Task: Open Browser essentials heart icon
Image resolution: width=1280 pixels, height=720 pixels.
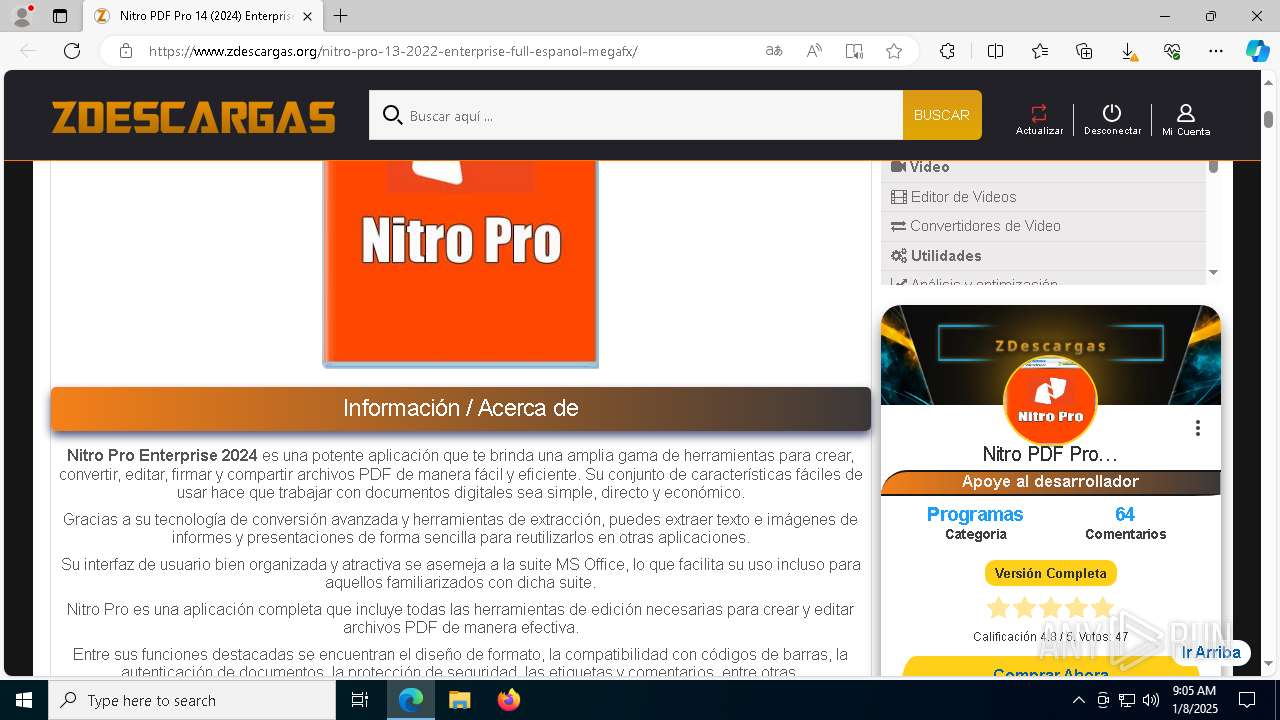Action: (1172, 51)
